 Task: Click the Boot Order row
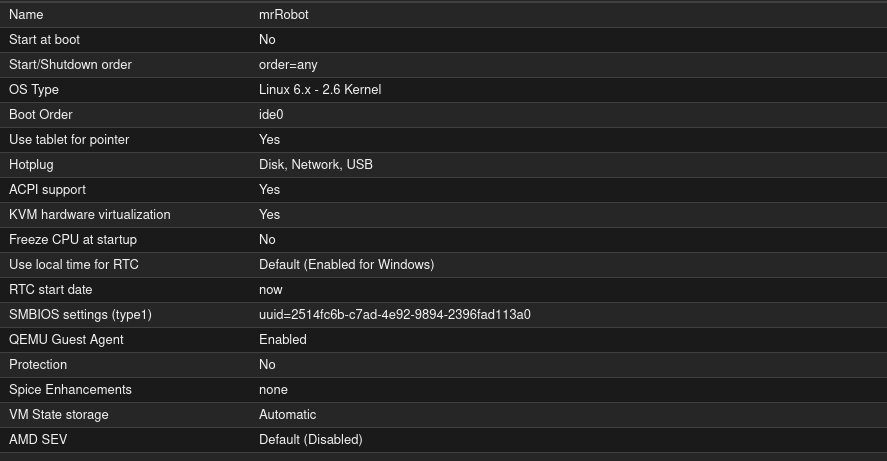(x=41, y=115)
